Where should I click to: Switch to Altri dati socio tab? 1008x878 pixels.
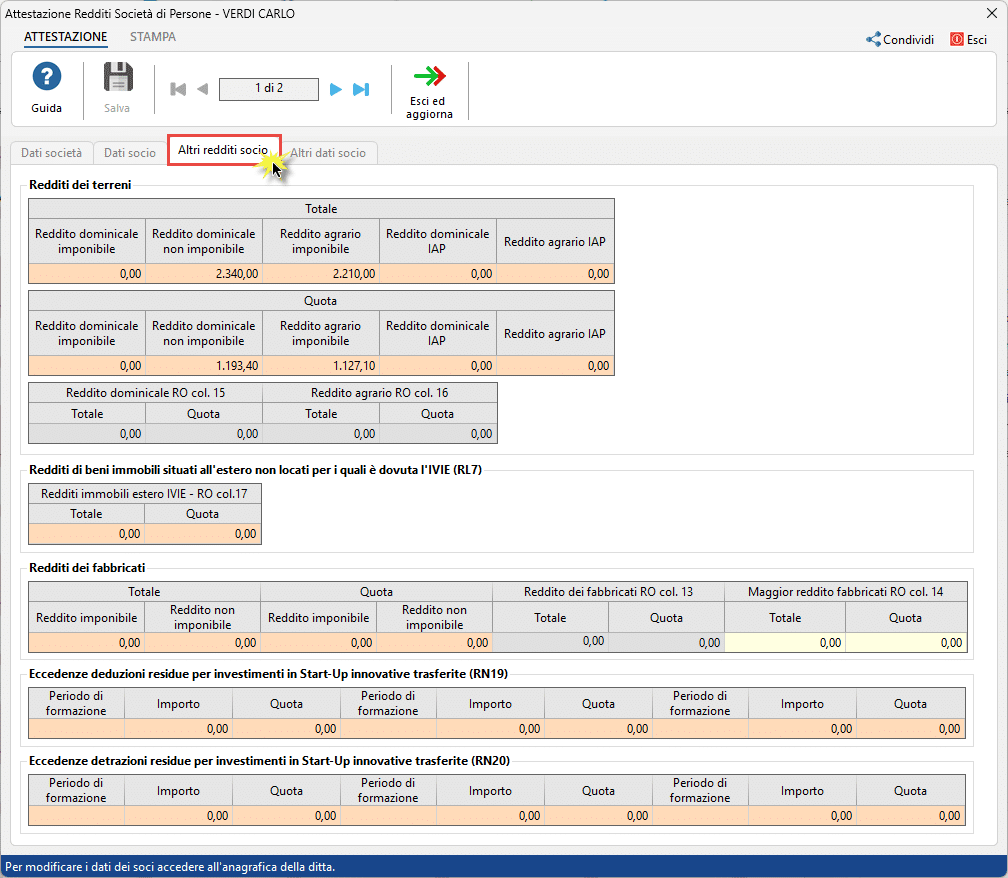pos(328,153)
